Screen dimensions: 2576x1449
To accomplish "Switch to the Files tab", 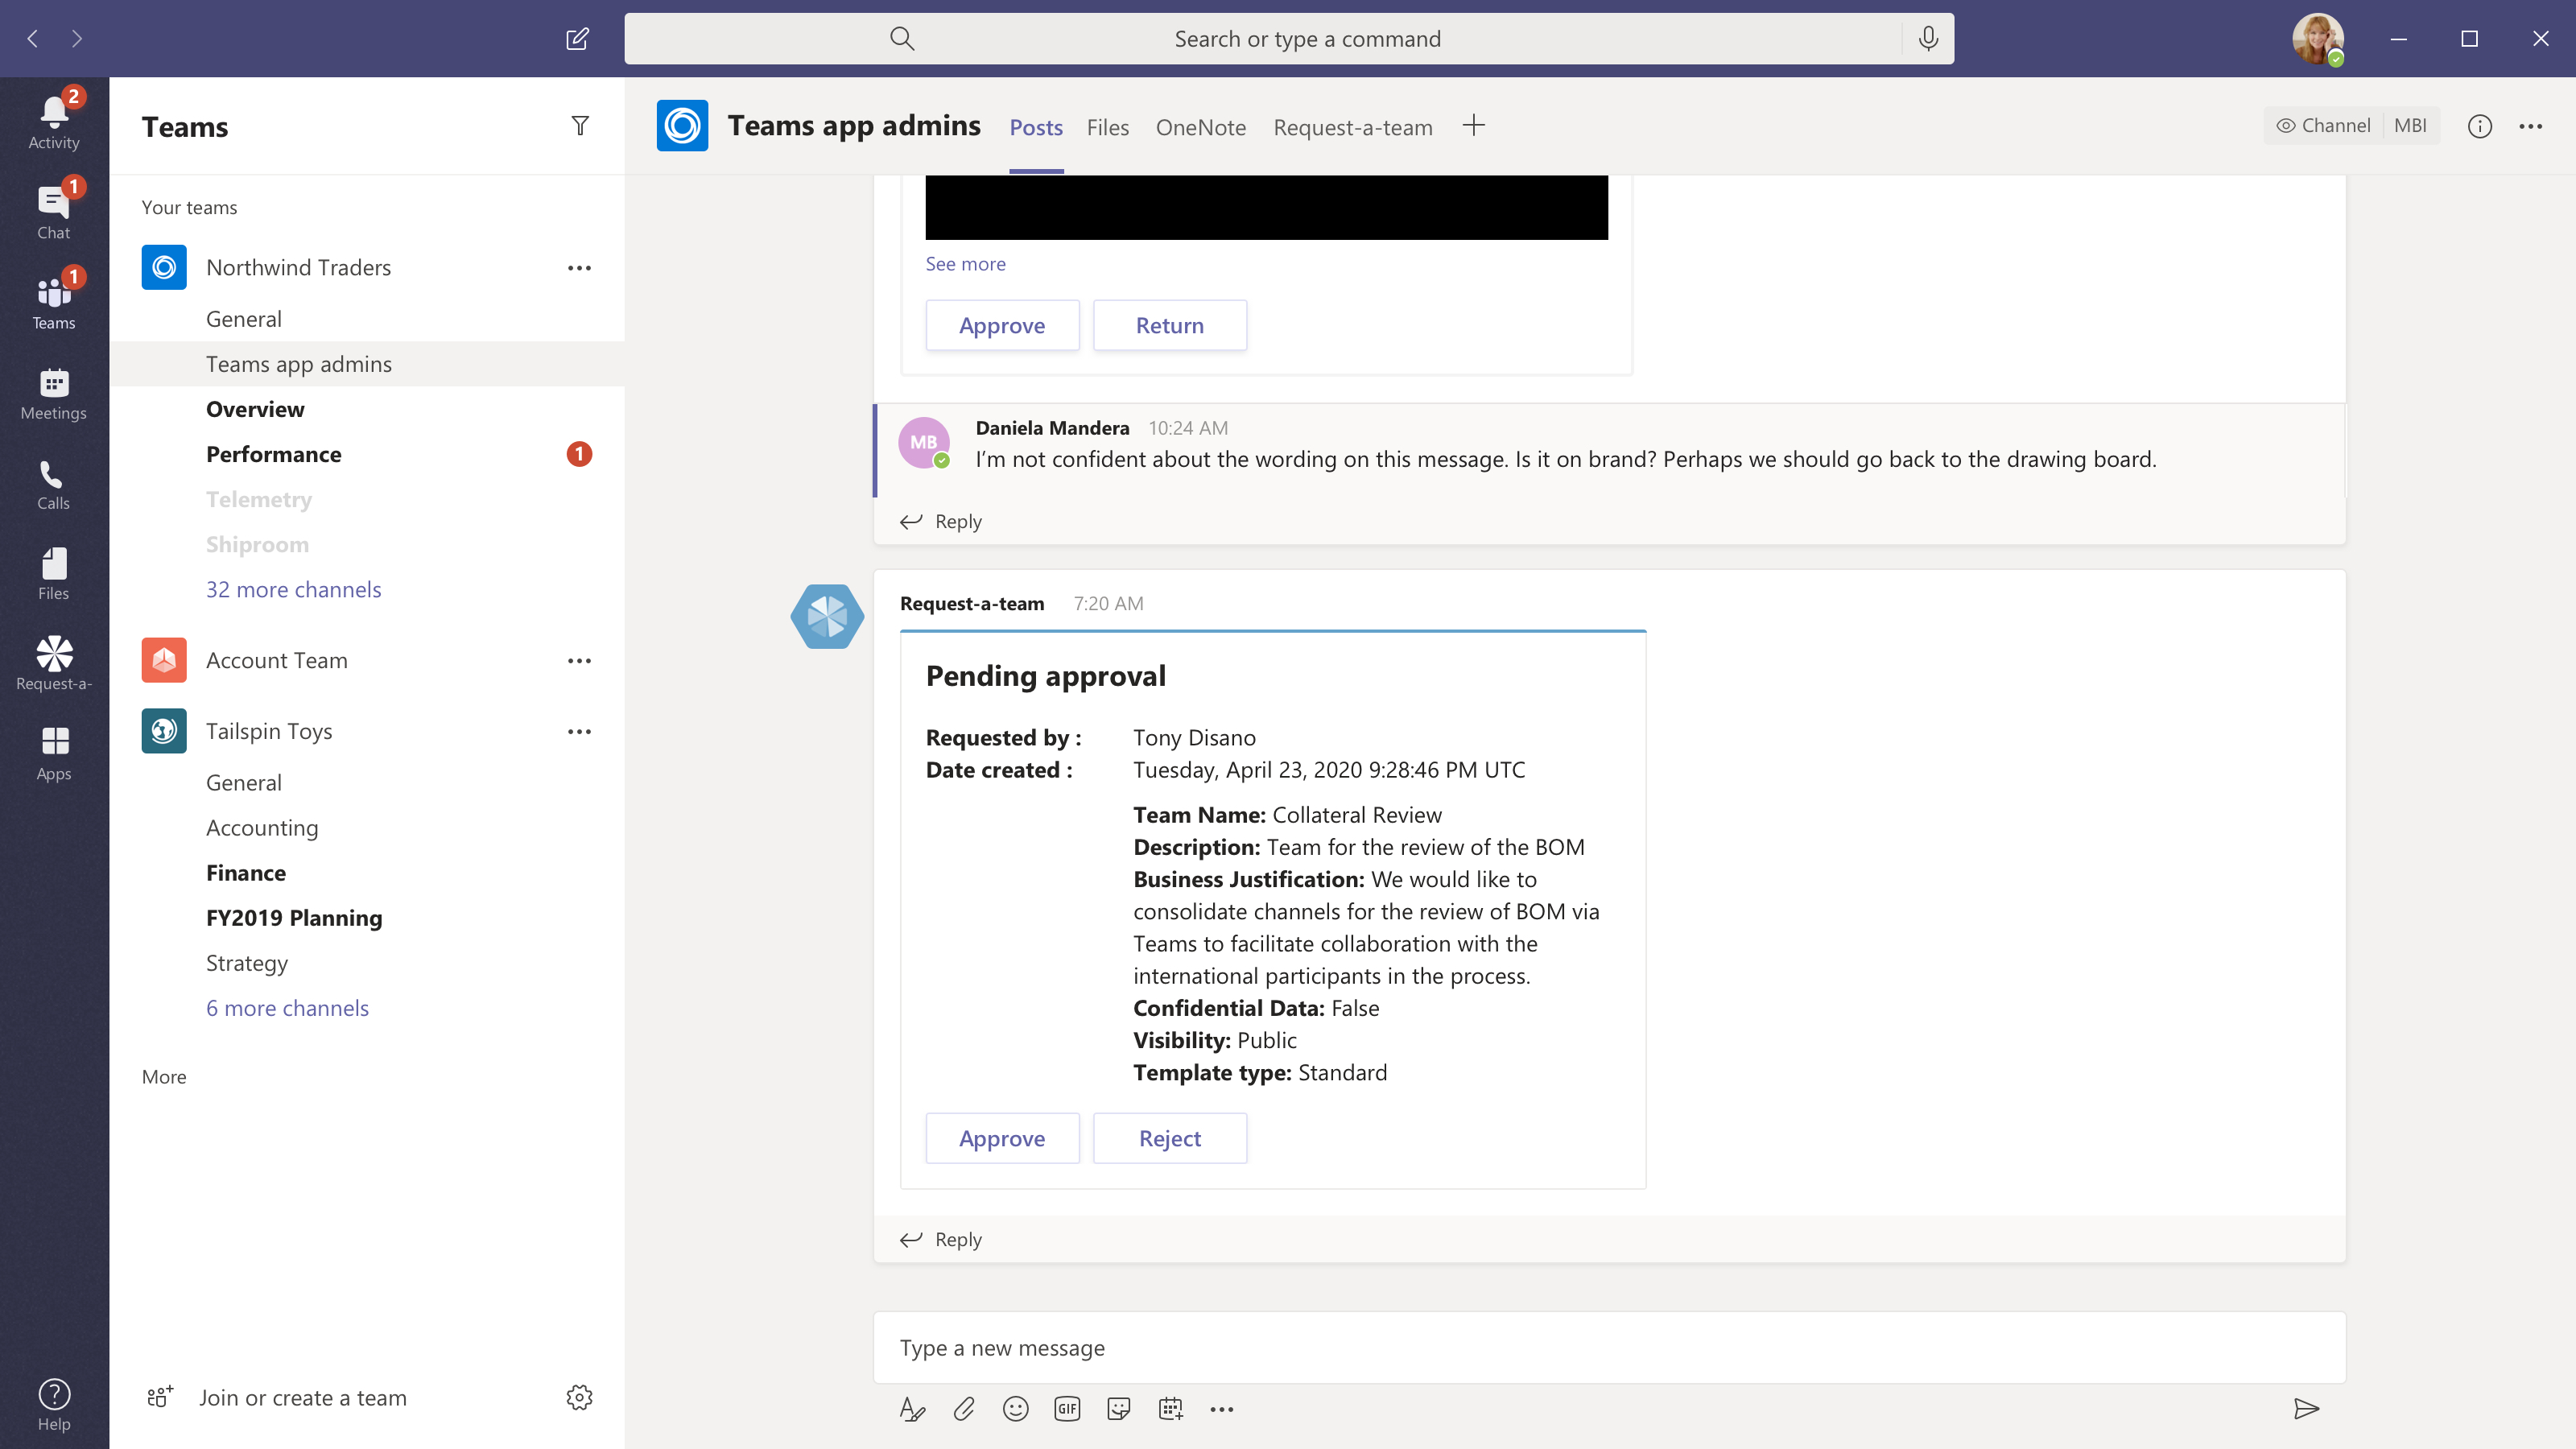I will 1107,127.
